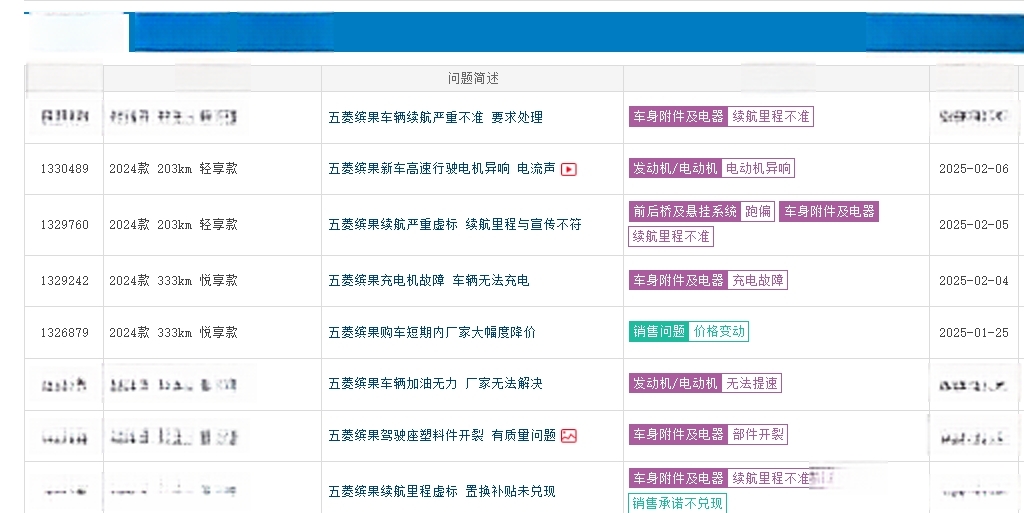Viewport: 1024px width, 513px height.
Task: Click the 电动机异响 tag
Action: click(x=758, y=168)
